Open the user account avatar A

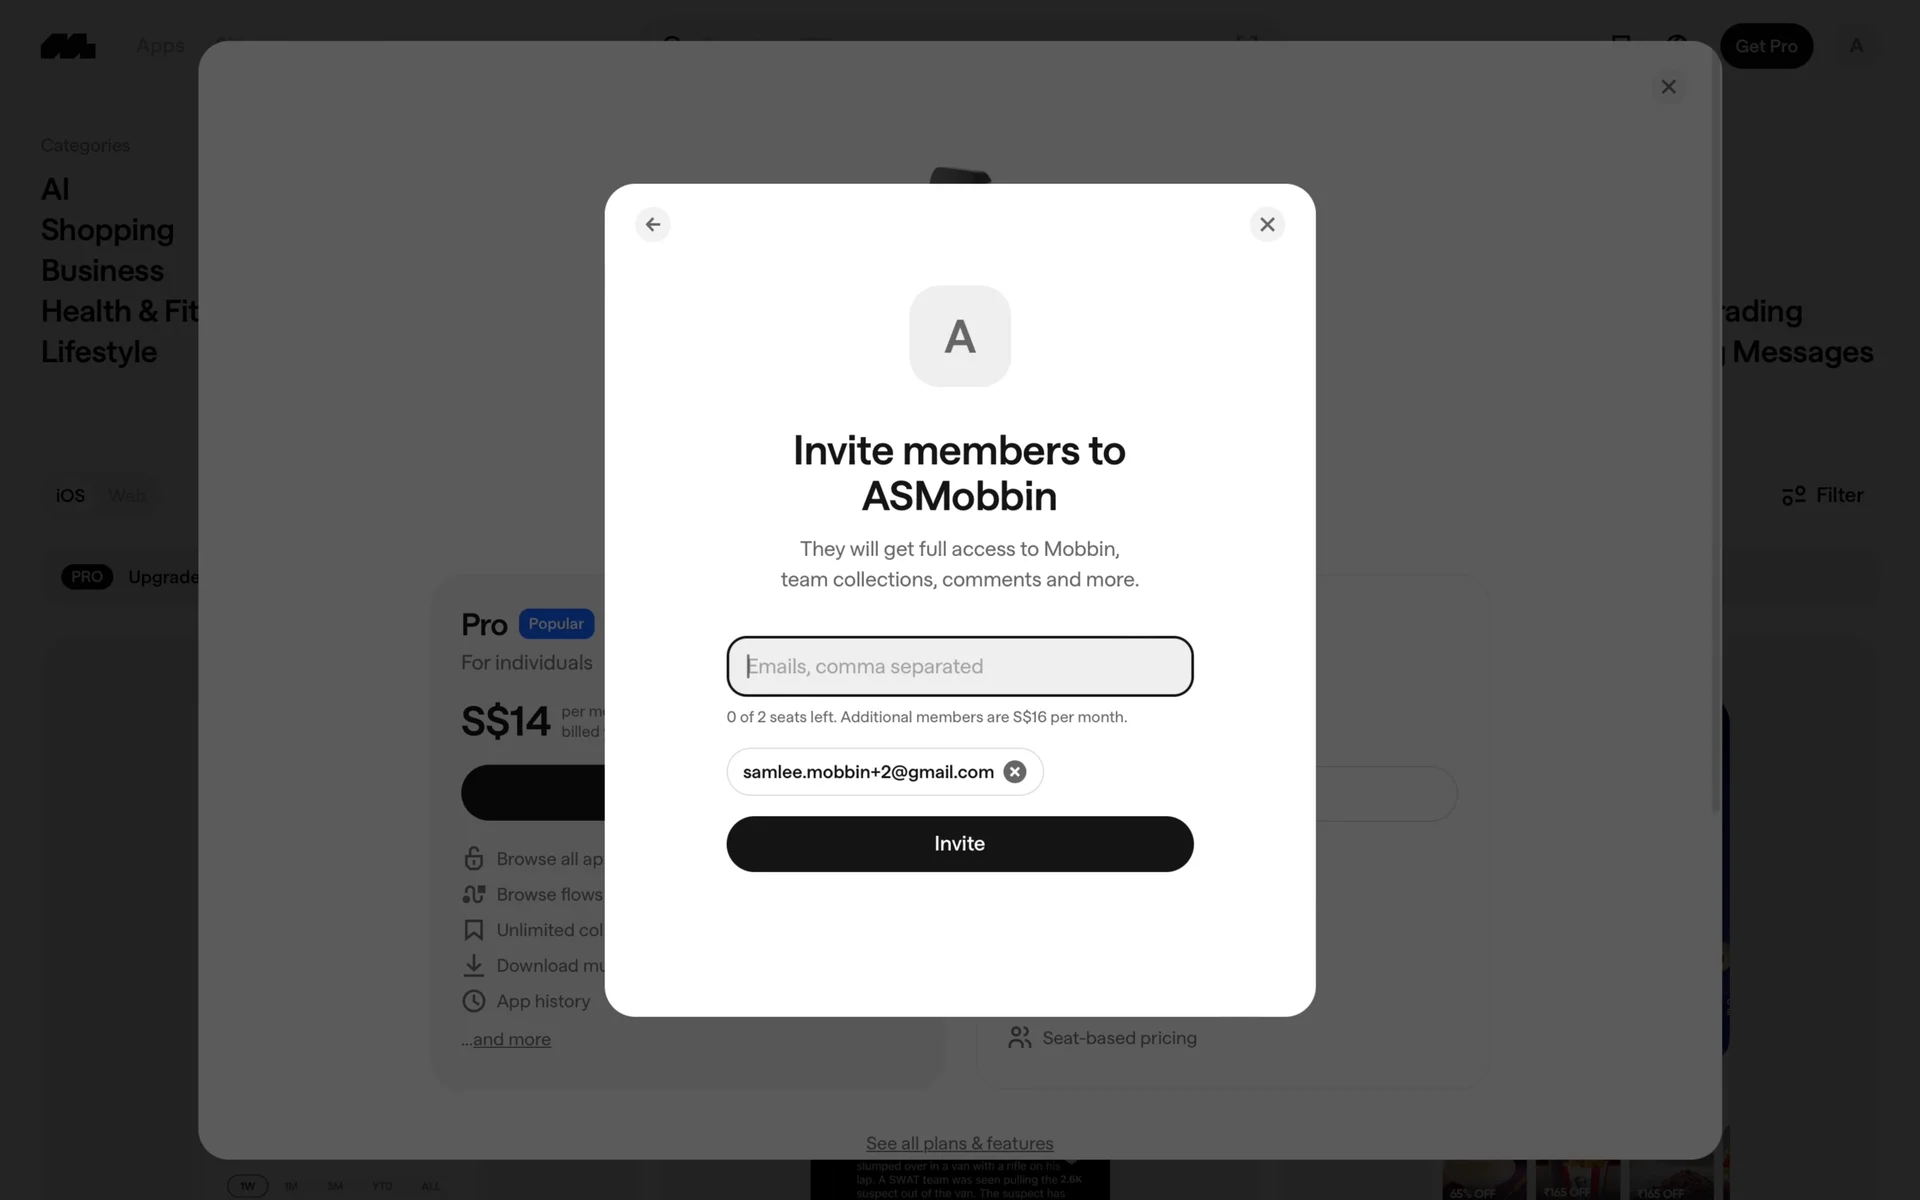pos(1856,46)
